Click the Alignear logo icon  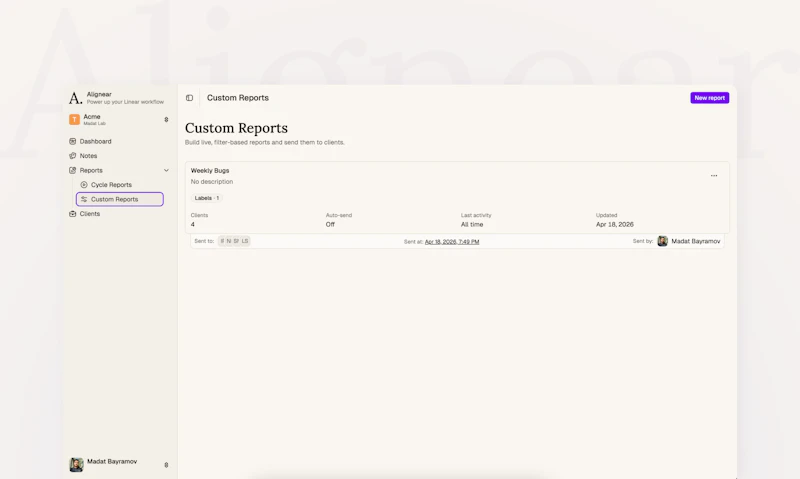[x=75, y=98]
